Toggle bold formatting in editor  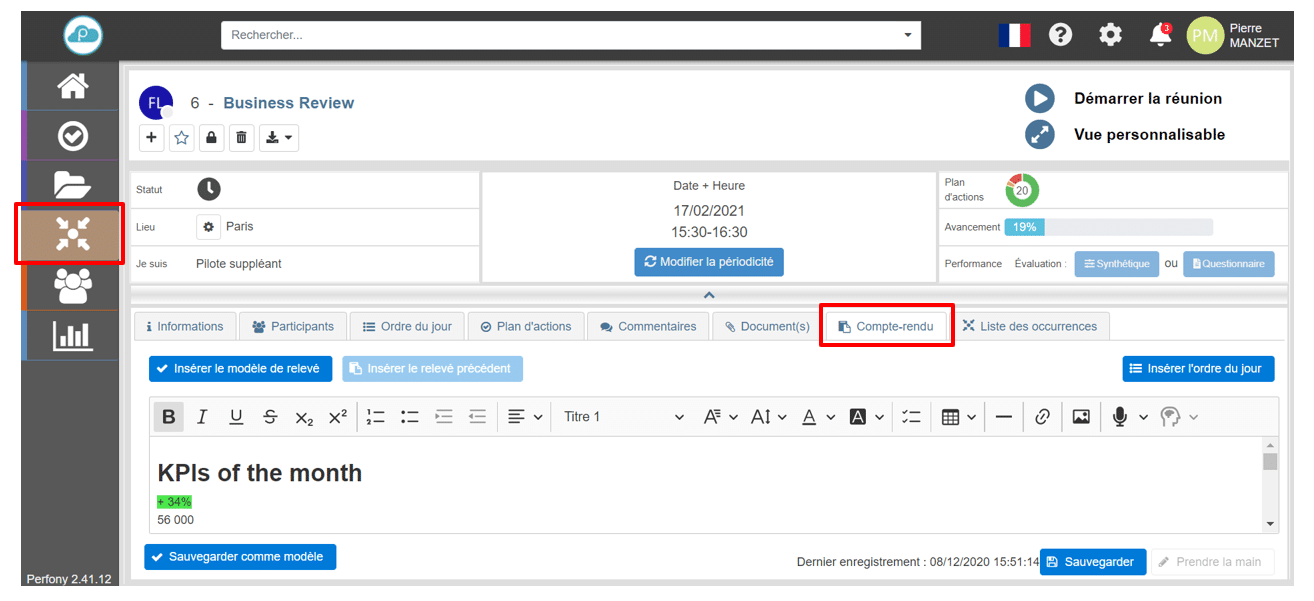tap(169, 417)
